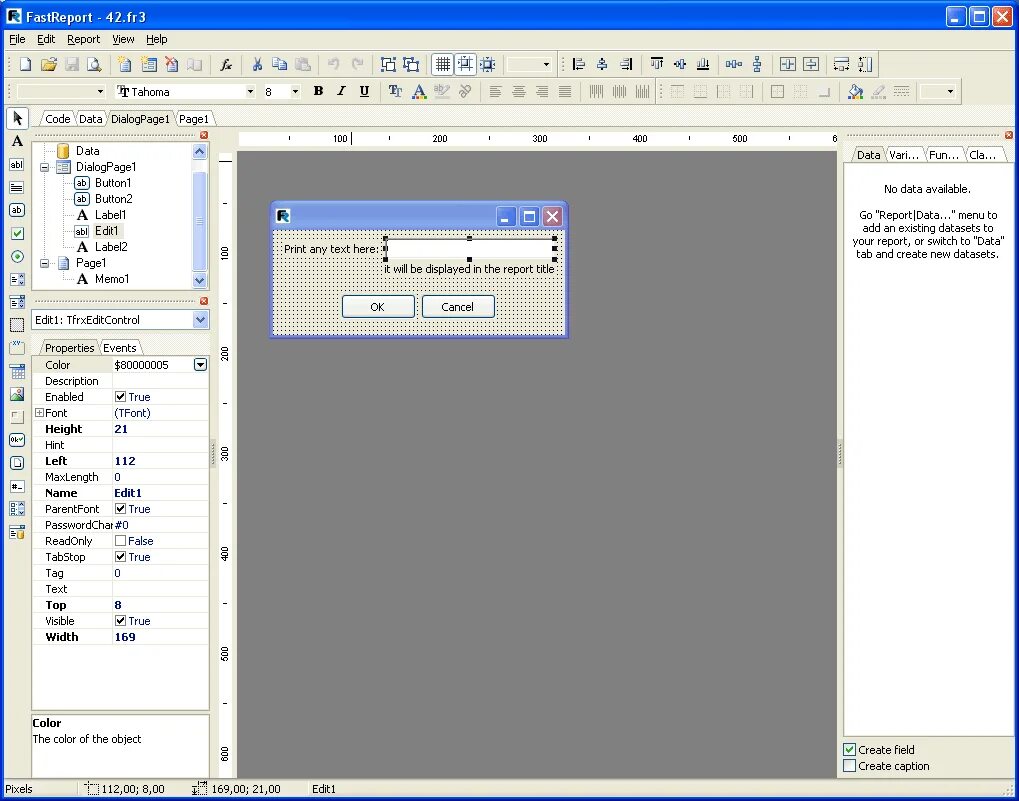This screenshot has width=1019, height=801.
Task: Select the Label control tool
Action: pyautogui.click(x=15, y=141)
